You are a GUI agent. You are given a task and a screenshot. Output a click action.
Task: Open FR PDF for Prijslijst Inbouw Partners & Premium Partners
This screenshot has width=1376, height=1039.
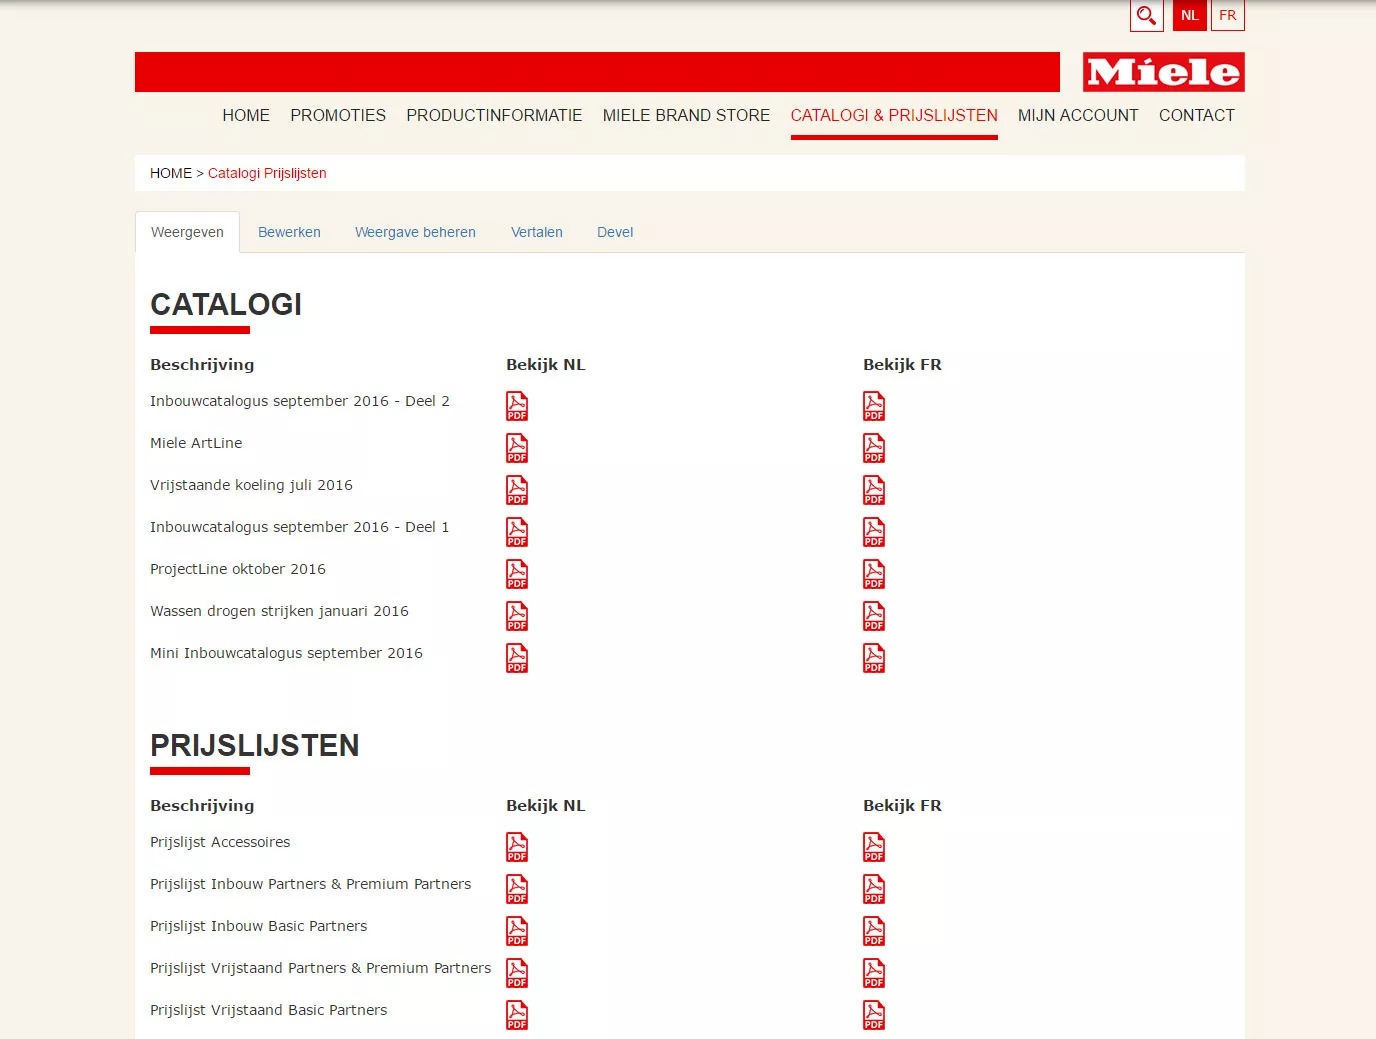(x=874, y=889)
